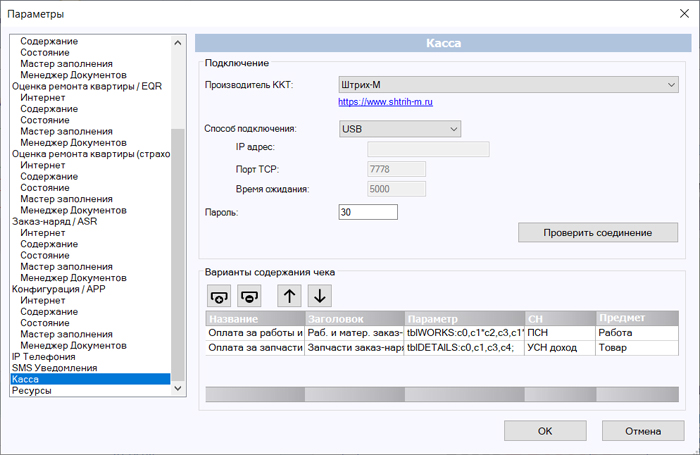Open IP Телефония settings item

(44, 357)
